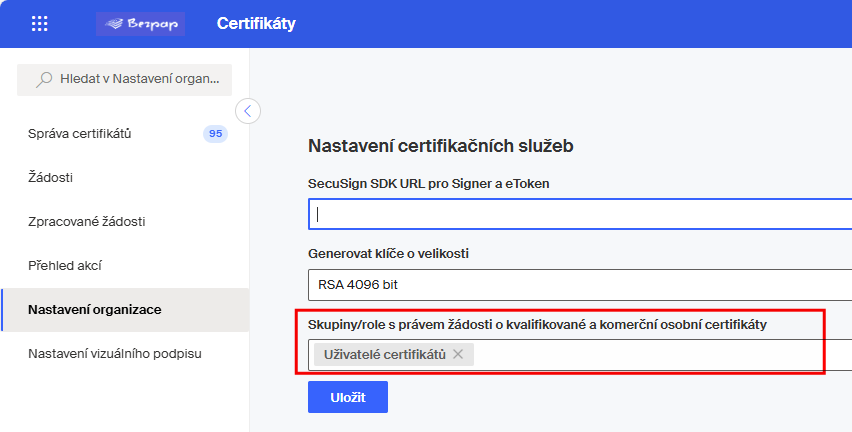Click the Nastavení certifikačních služeb heading
The image size is (852, 432).
[440, 146]
